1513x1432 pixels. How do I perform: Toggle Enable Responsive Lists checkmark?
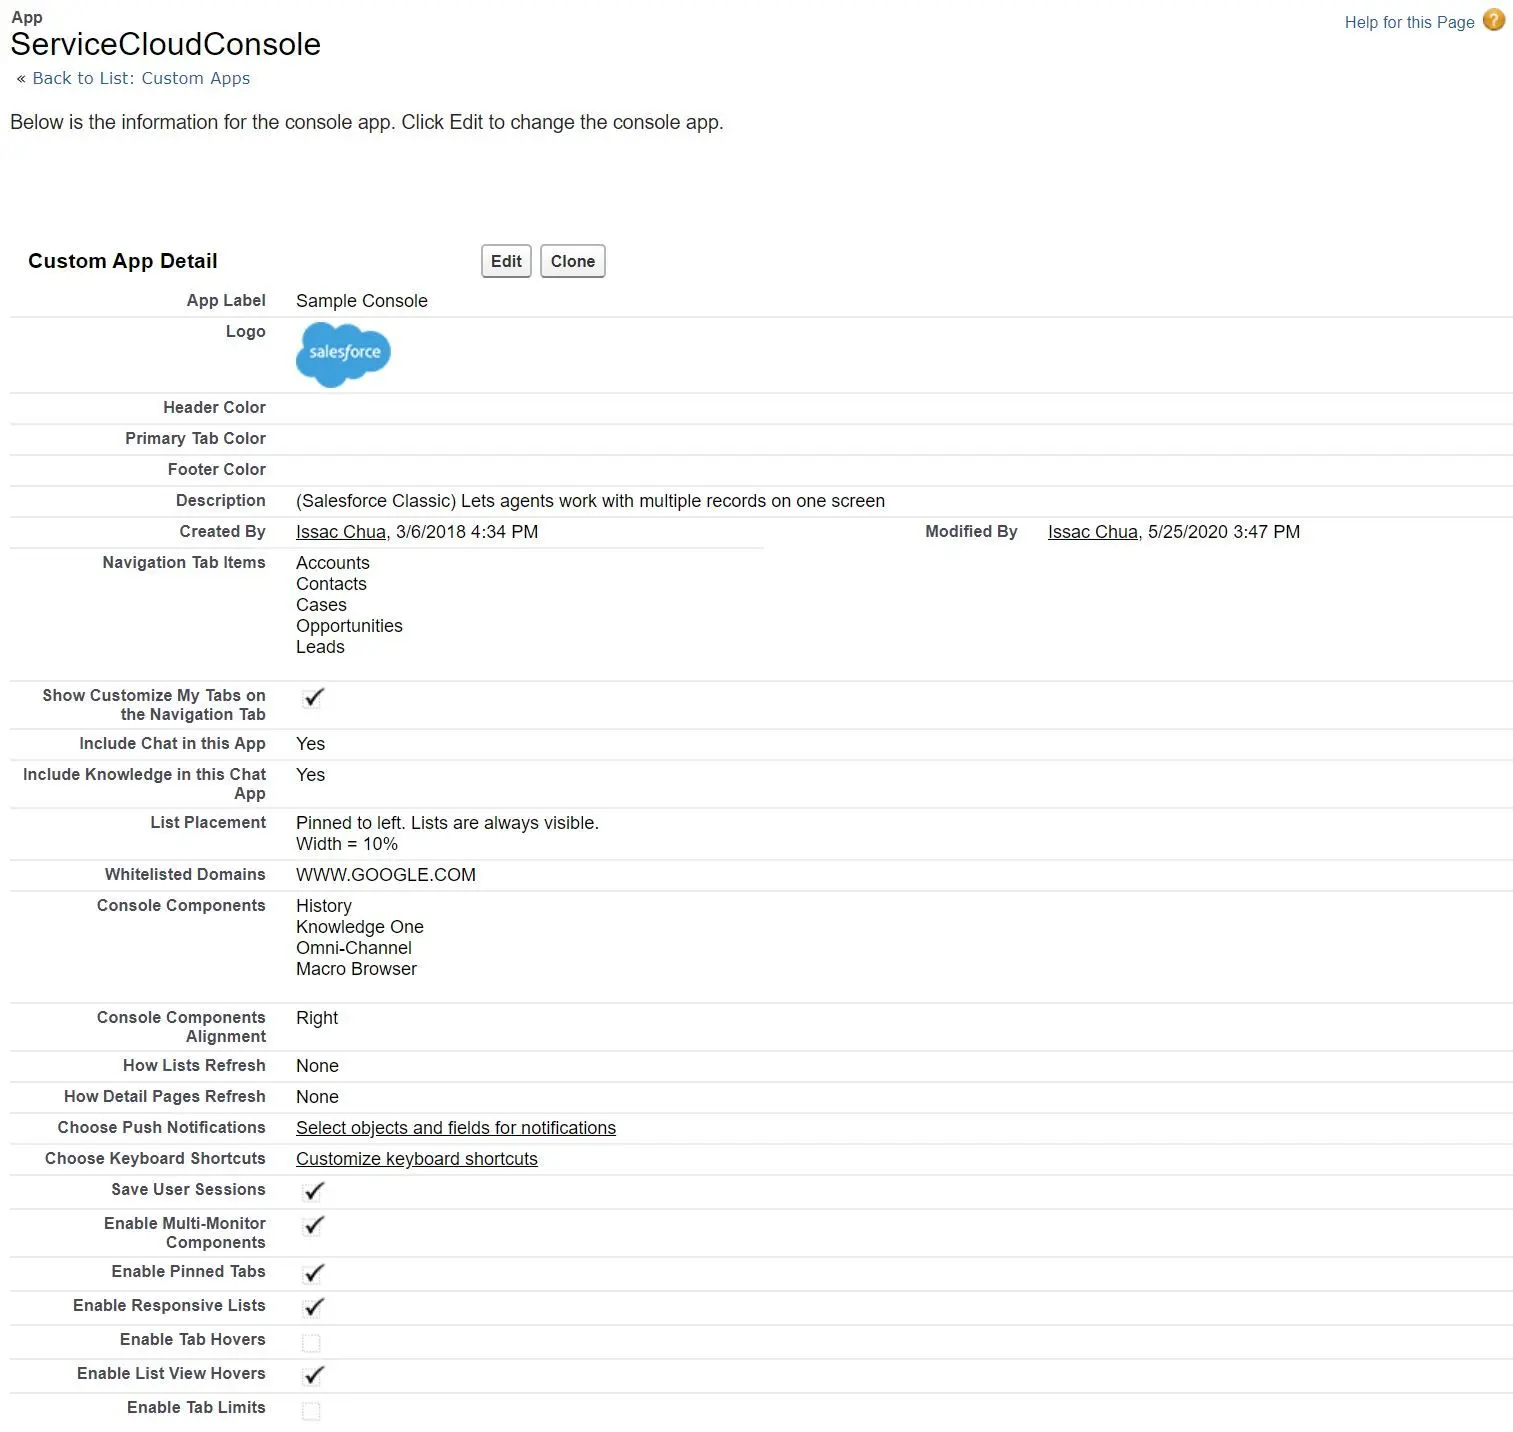(x=313, y=1307)
